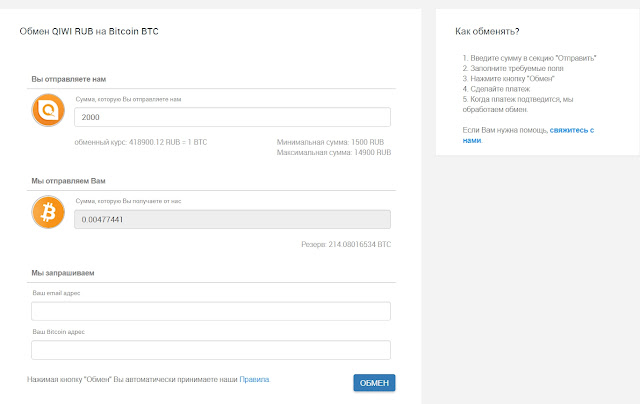Click the Bitcoin orange coin icon

point(48,212)
